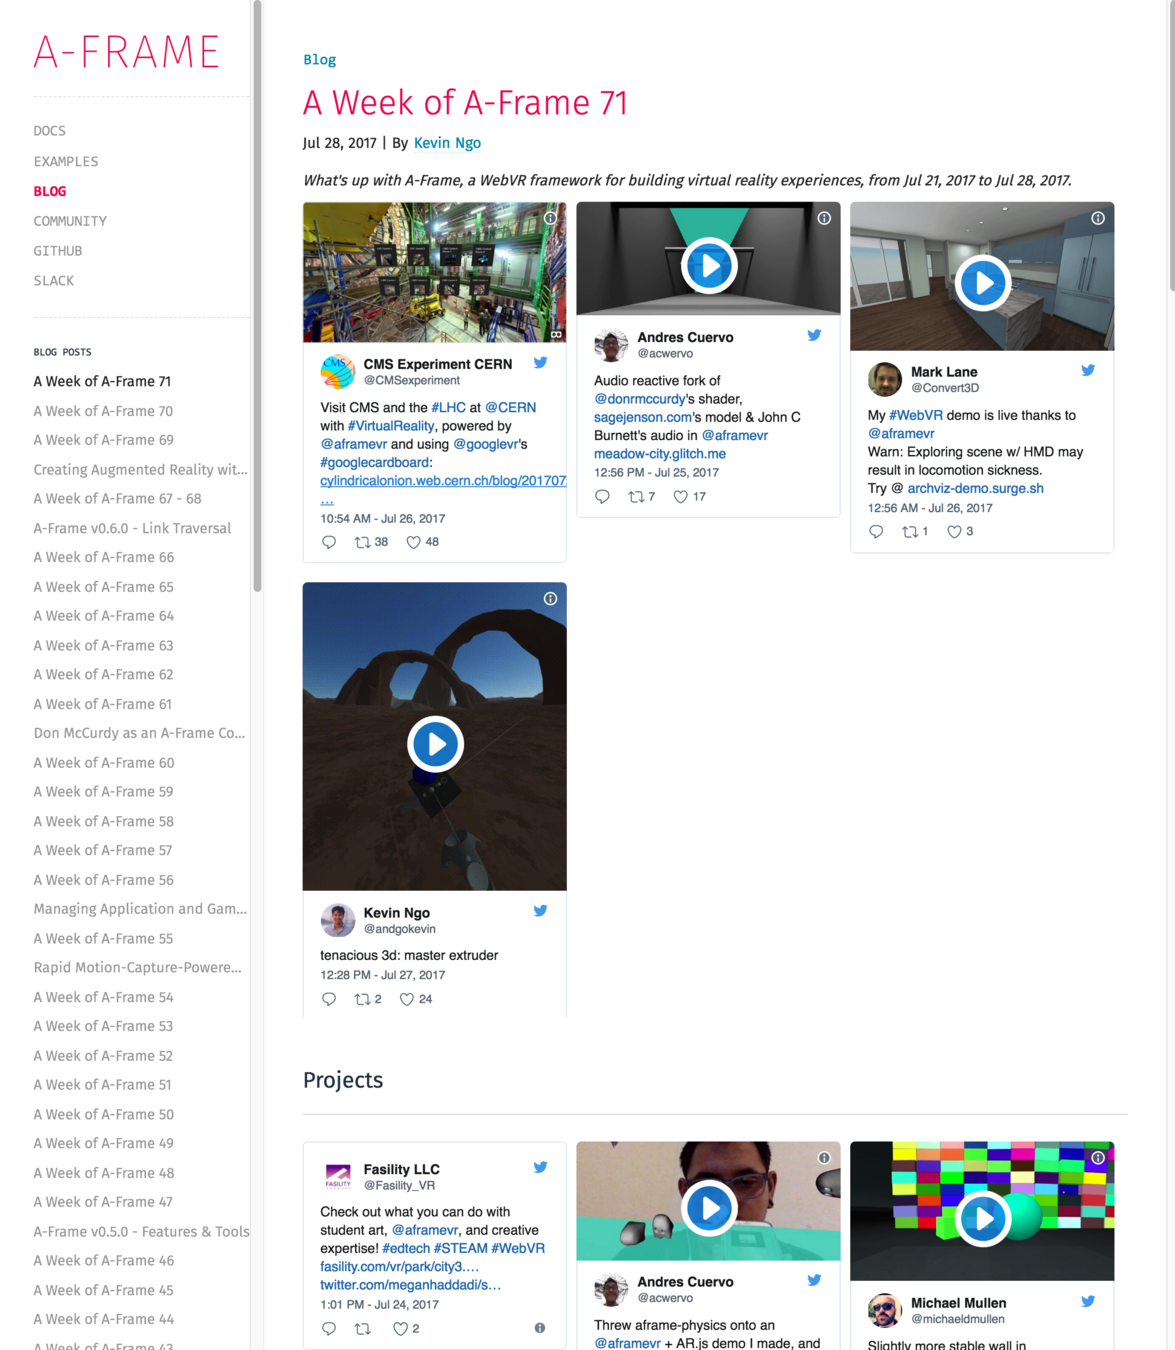Open Managing Application and Gam... post

pos(140,909)
